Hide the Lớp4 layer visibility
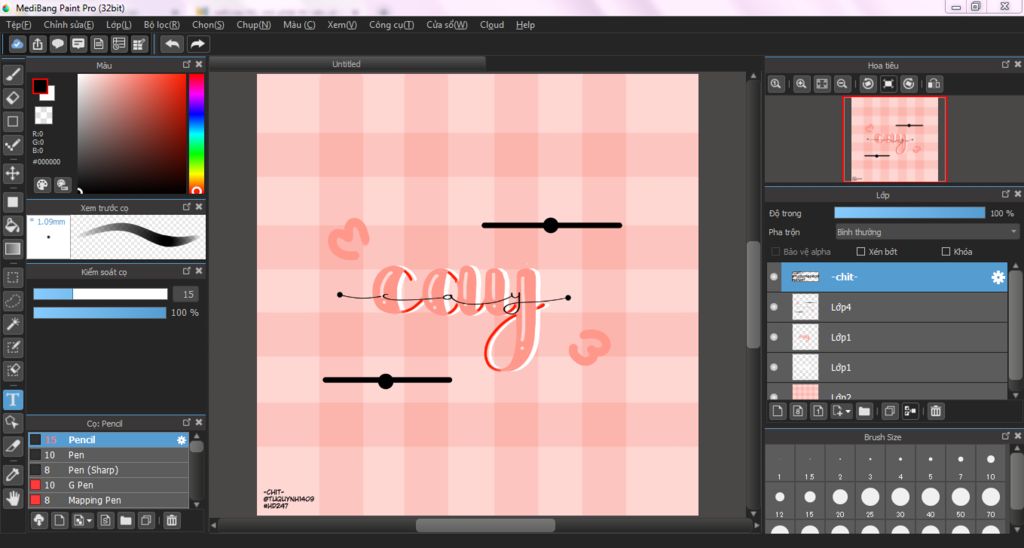1024x548 pixels. pyautogui.click(x=774, y=307)
